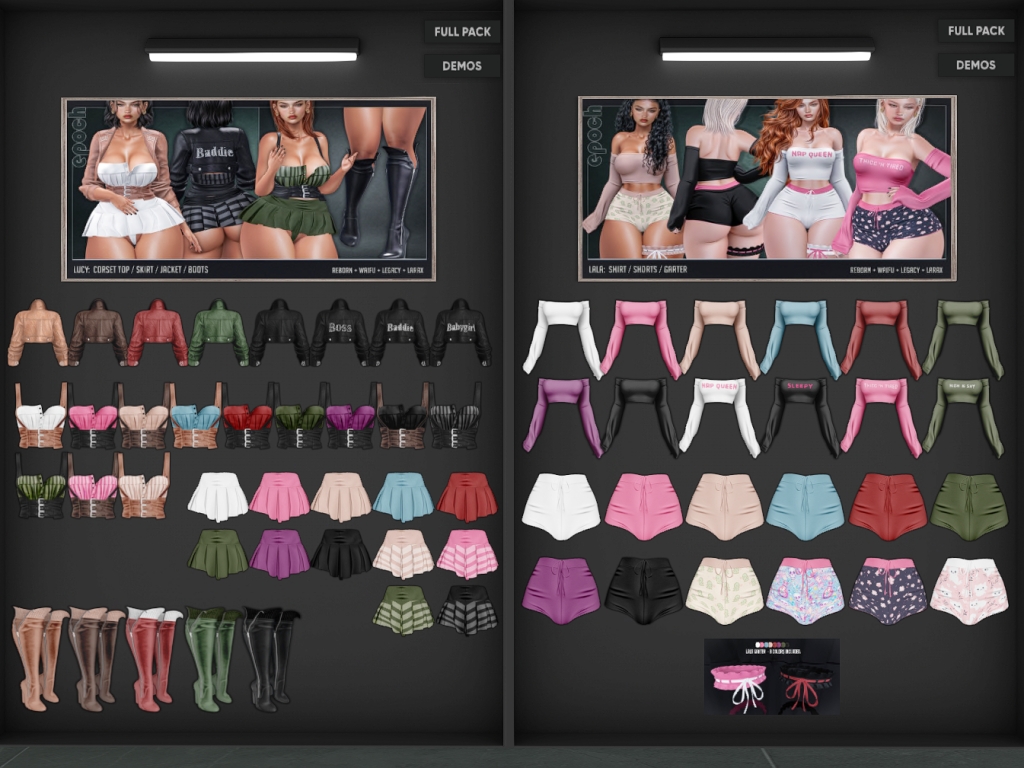Select the black Babygirl jacket
The width and height of the screenshot is (1024, 768).
(x=461, y=332)
